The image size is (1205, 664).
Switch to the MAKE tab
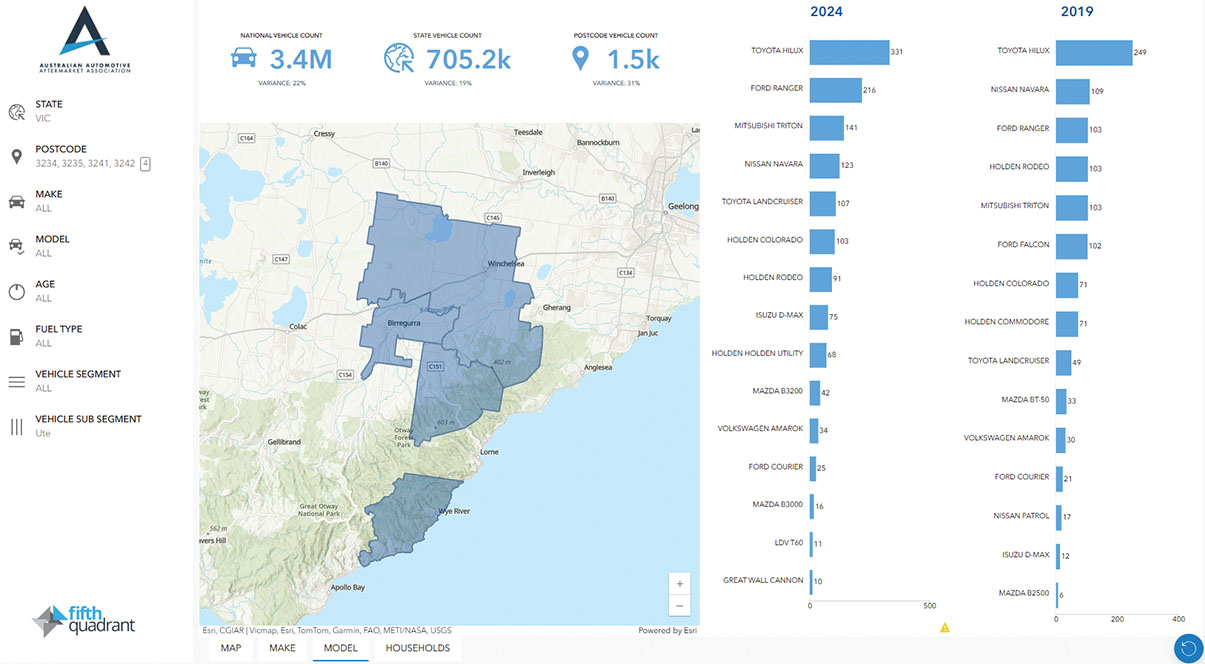point(283,648)
